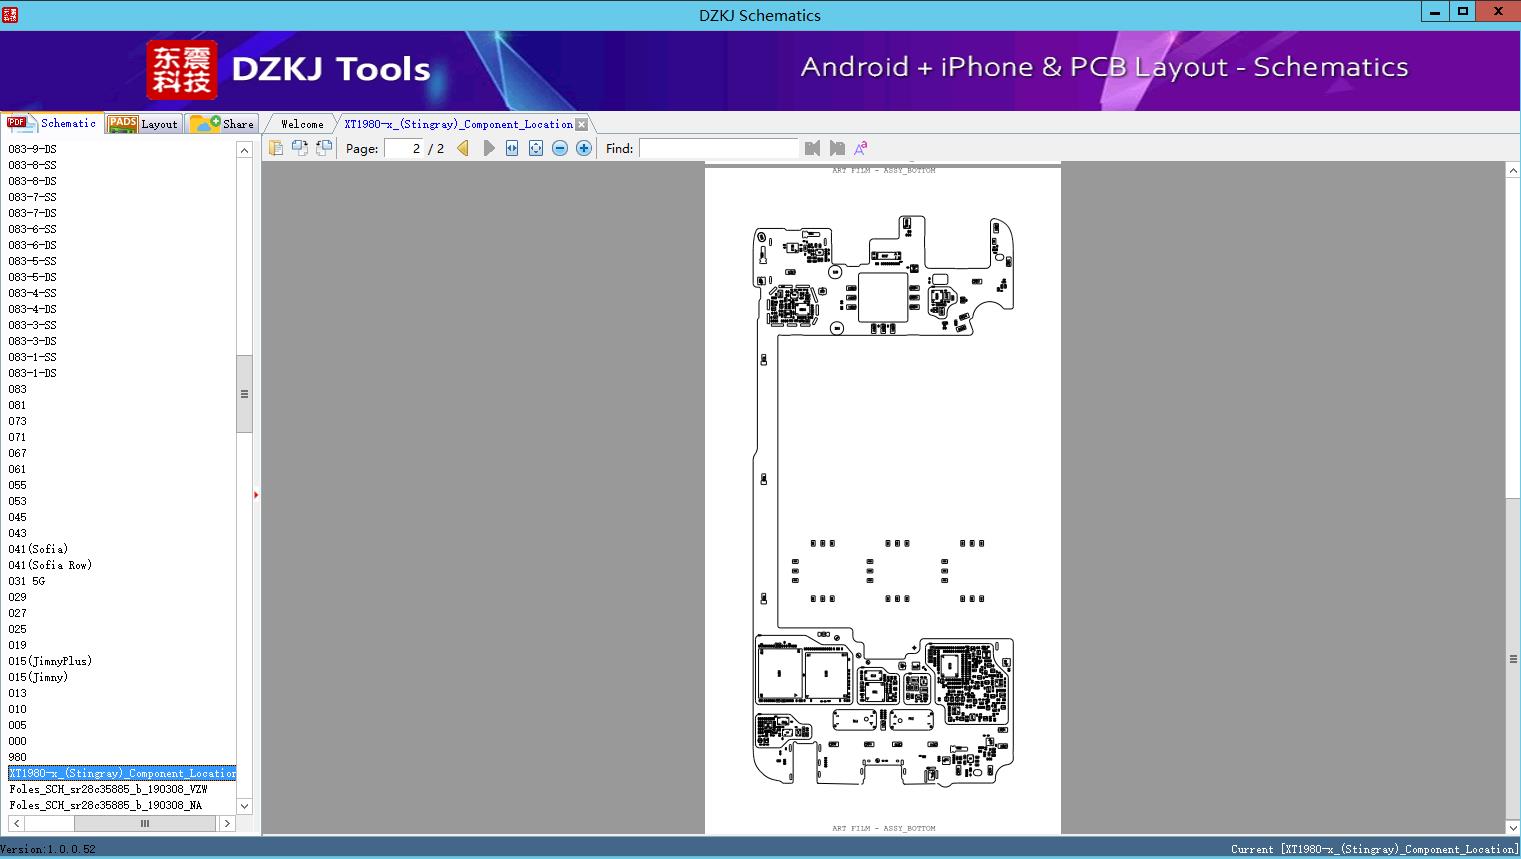Screen dimensions: 1521x859
Task: Select the 083 entry
Action: click(18, 389)
